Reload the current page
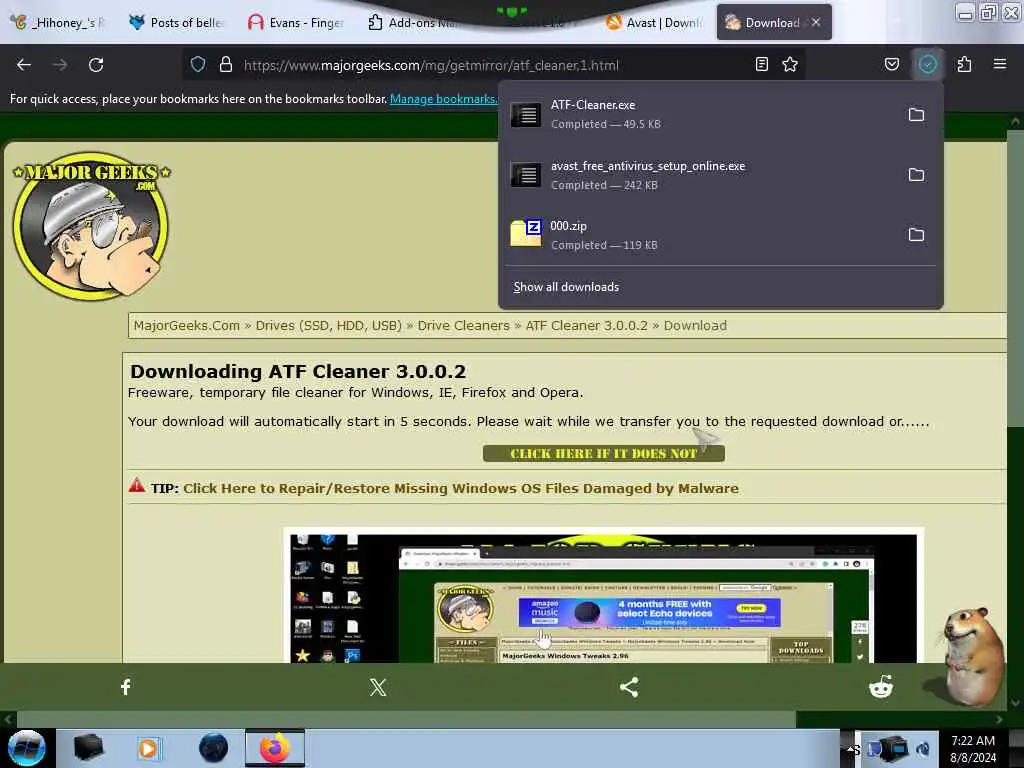 coord(96,65)
